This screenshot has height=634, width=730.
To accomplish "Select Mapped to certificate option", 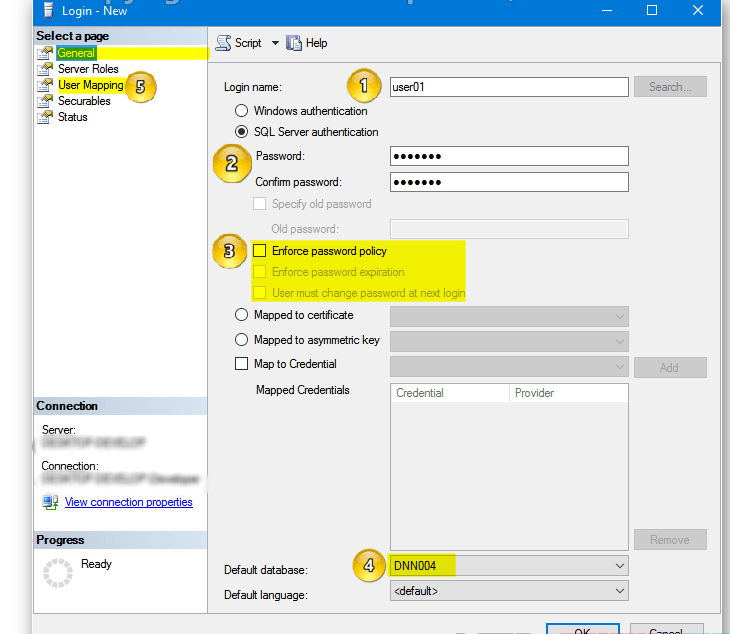I will (241, 315).
